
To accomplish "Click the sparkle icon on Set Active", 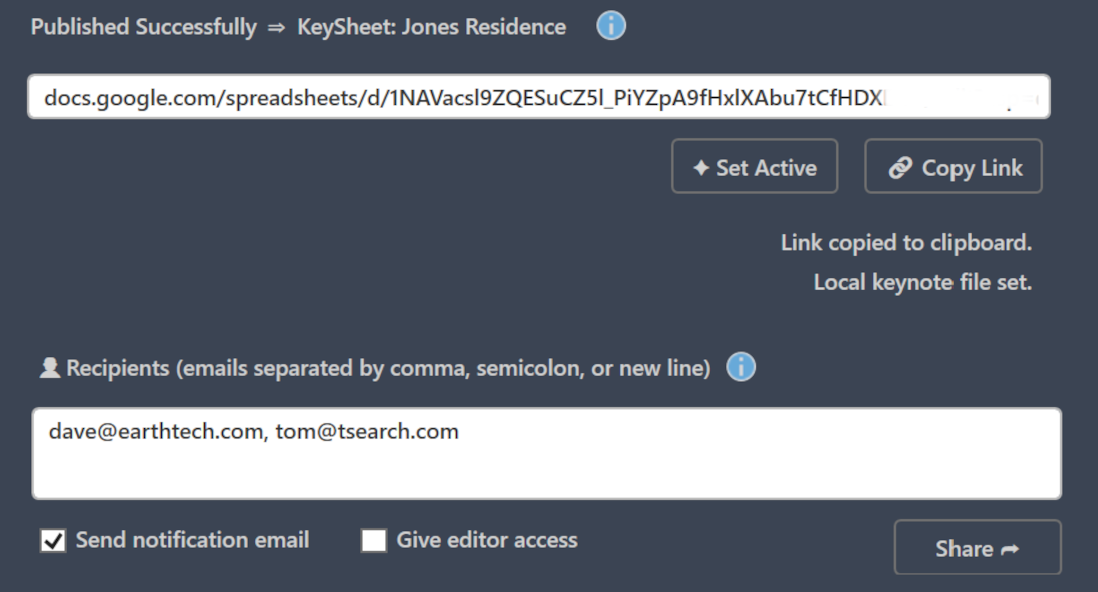I will coord(702,168).
